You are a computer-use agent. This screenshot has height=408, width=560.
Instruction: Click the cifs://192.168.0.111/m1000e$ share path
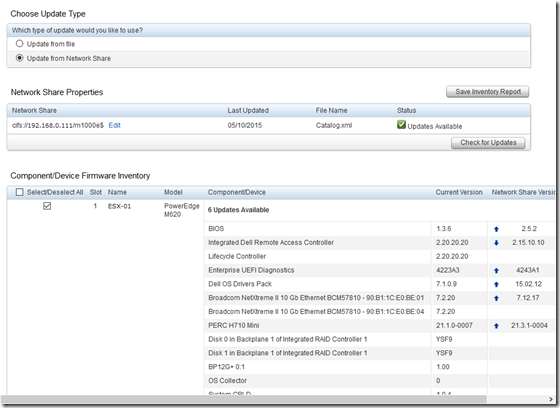(58, 125)
